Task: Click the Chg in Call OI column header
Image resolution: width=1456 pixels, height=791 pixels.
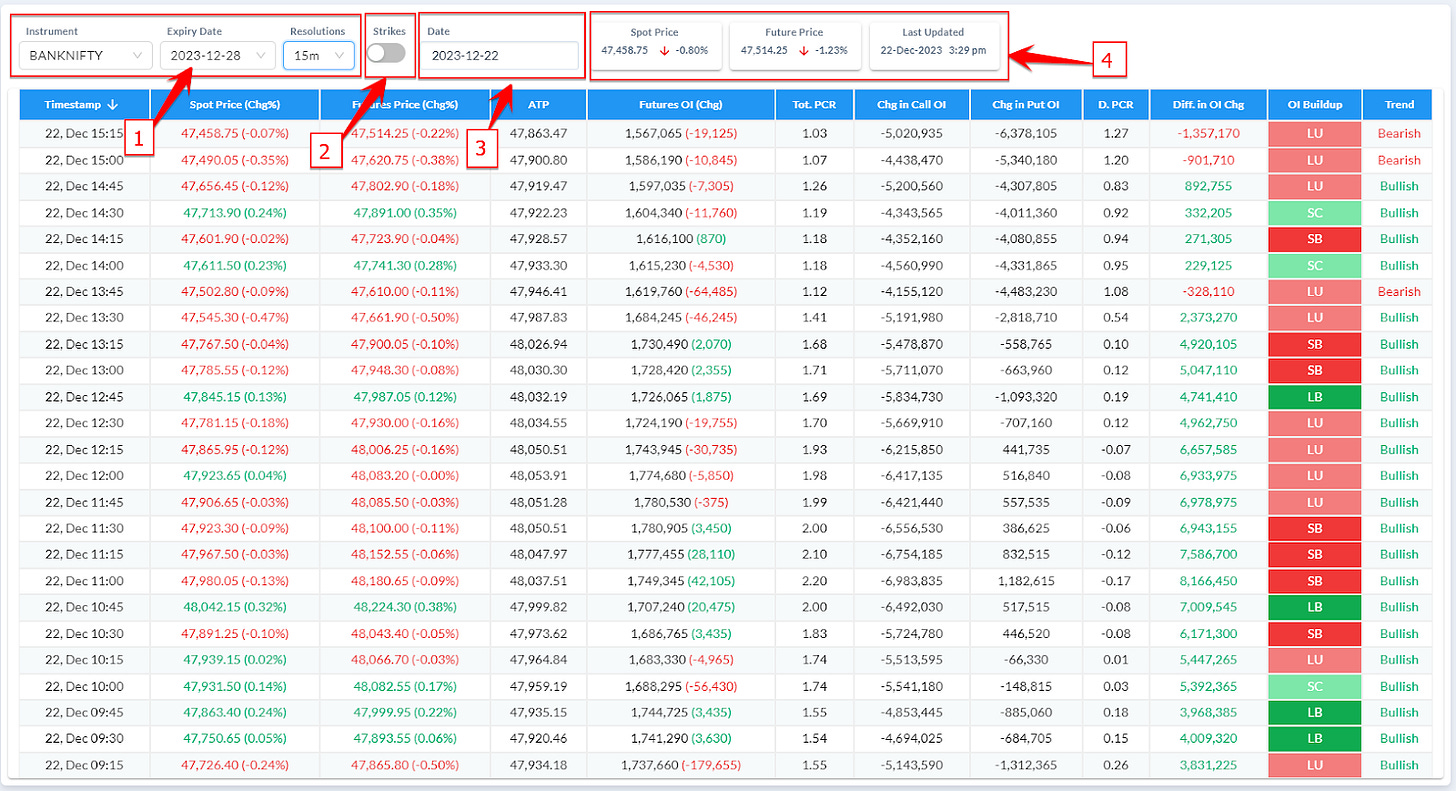Action: (x=913, y=104)
